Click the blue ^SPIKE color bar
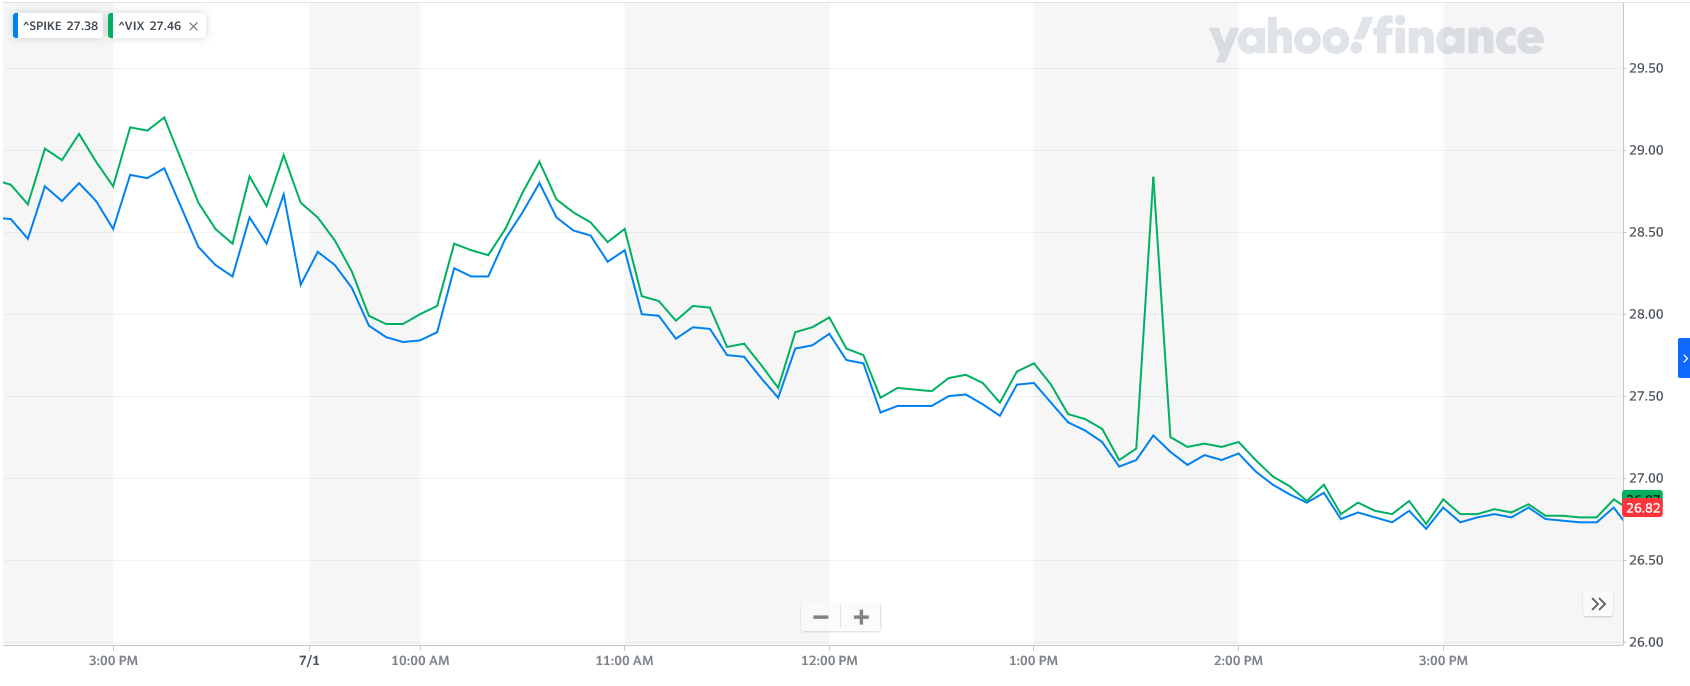This screenshot has width=1690, height=686. click(x=15, y=26)
